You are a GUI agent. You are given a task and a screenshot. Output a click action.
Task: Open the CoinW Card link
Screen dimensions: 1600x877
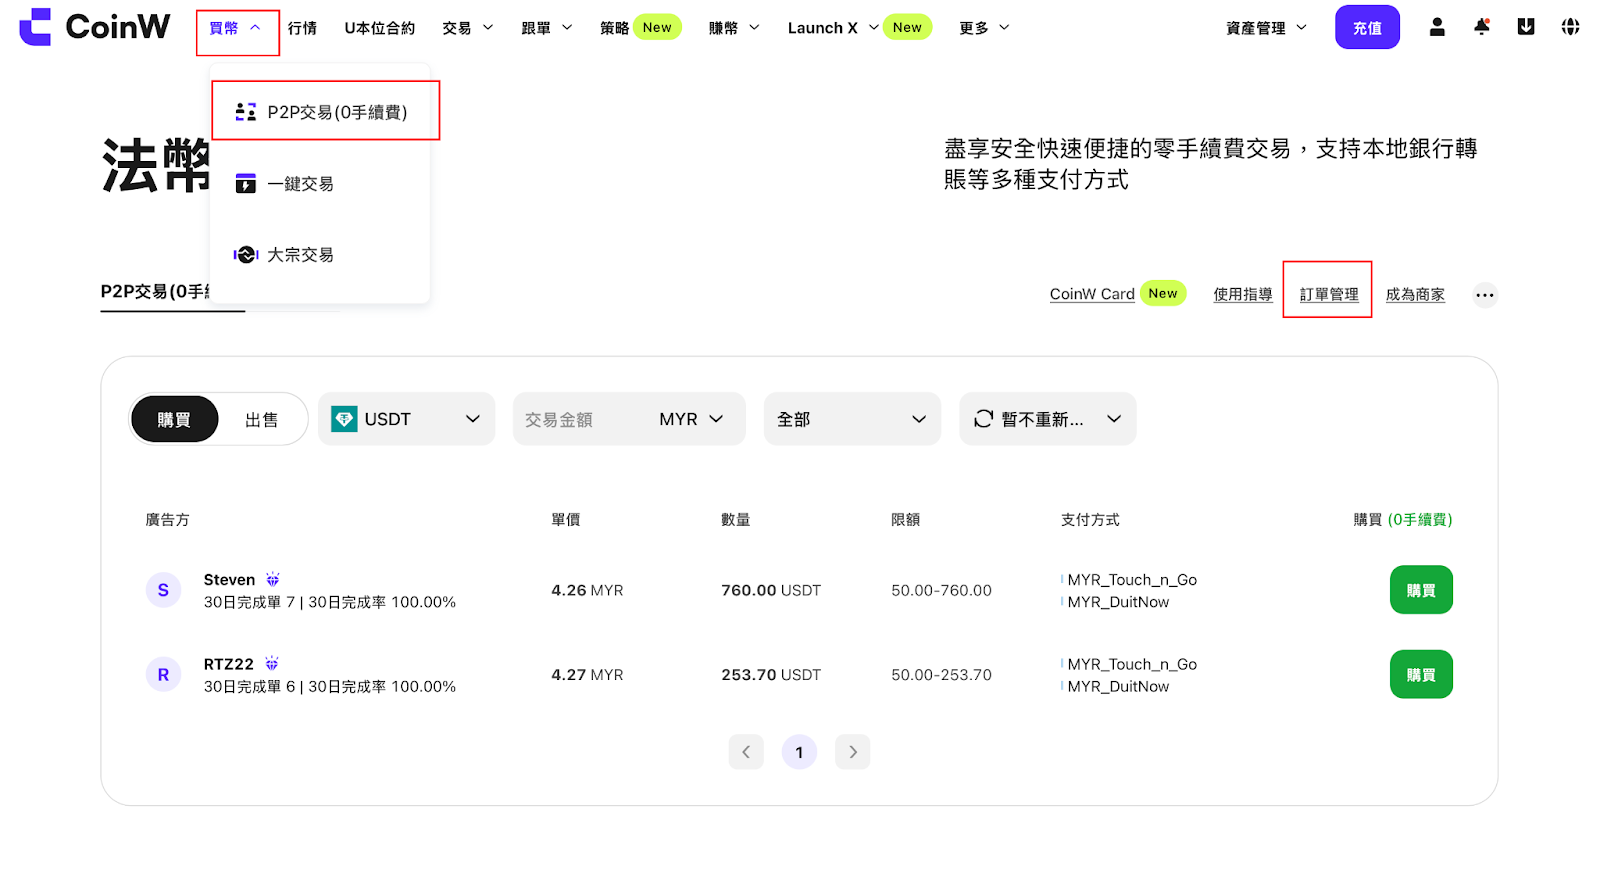1092,294
